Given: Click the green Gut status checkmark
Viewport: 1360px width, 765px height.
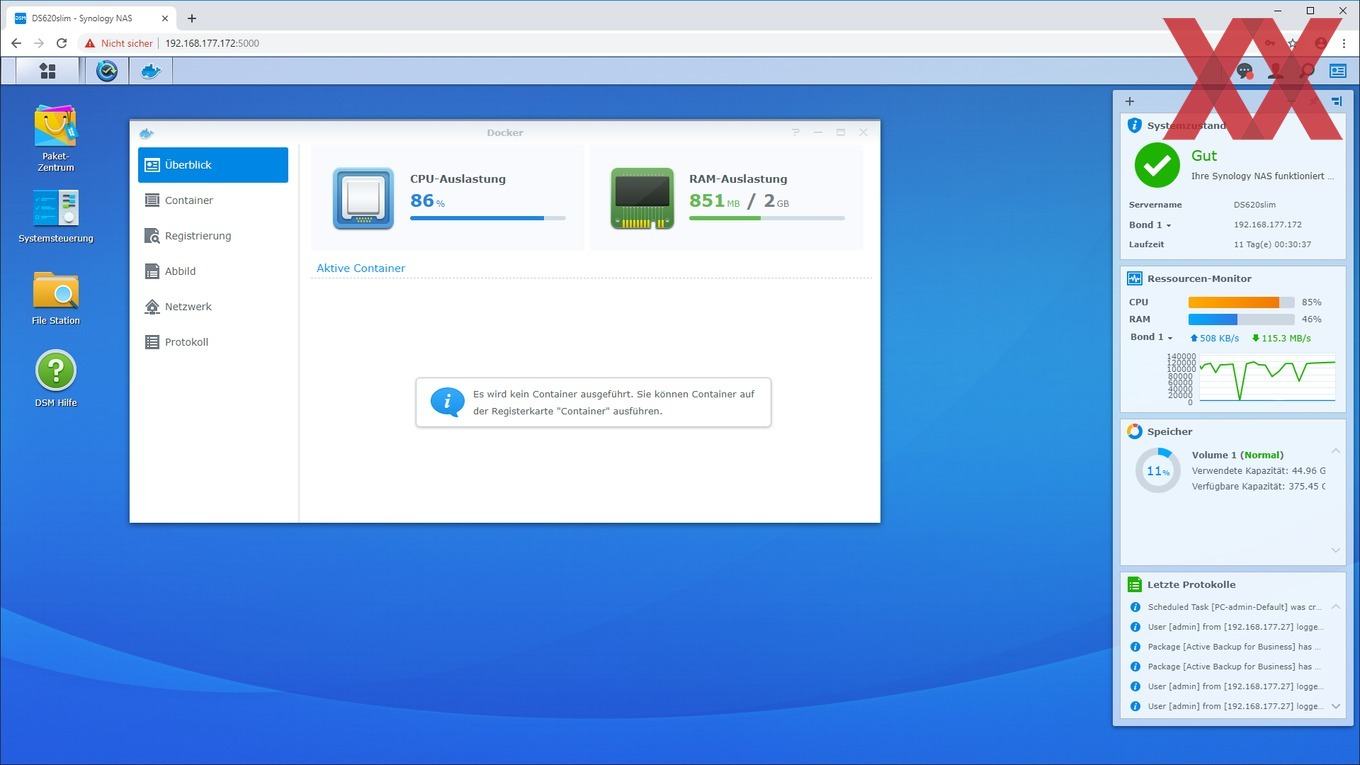Looking at the screenshot, I should point(1157,165).
